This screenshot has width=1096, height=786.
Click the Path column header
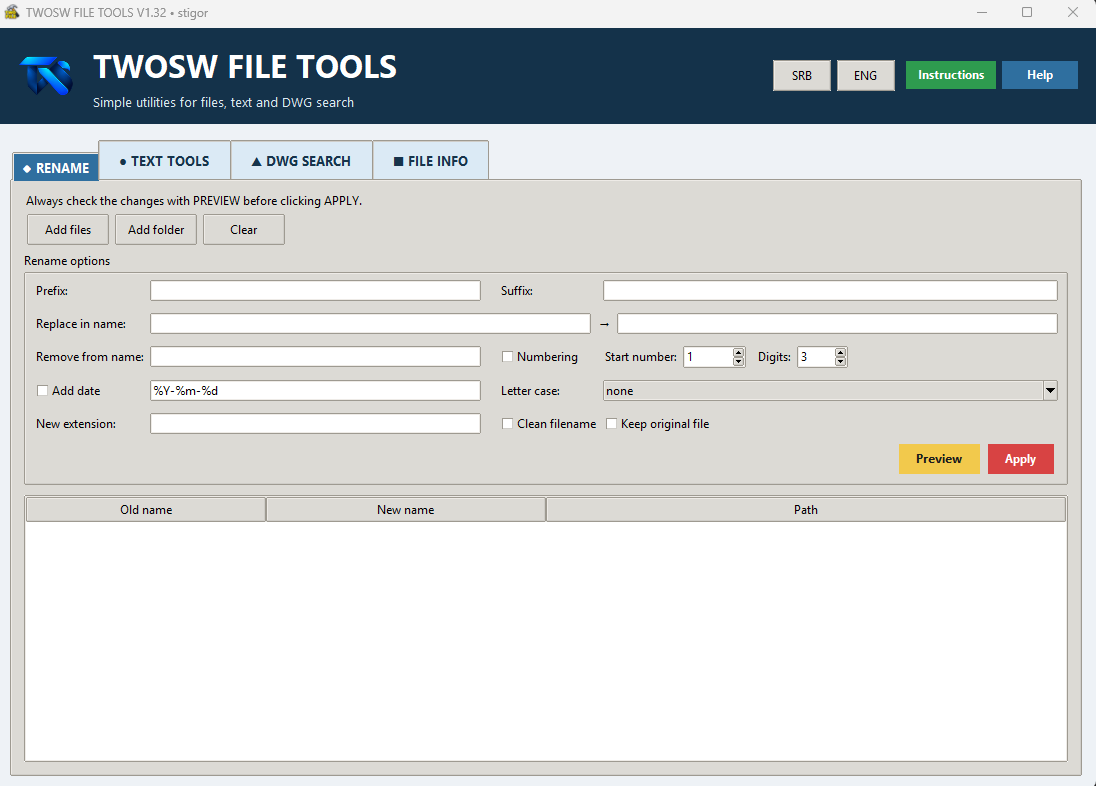pos(805,510)
